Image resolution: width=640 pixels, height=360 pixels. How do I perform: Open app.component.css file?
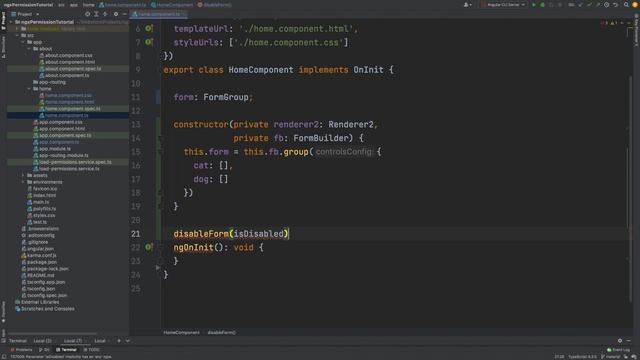58,122
